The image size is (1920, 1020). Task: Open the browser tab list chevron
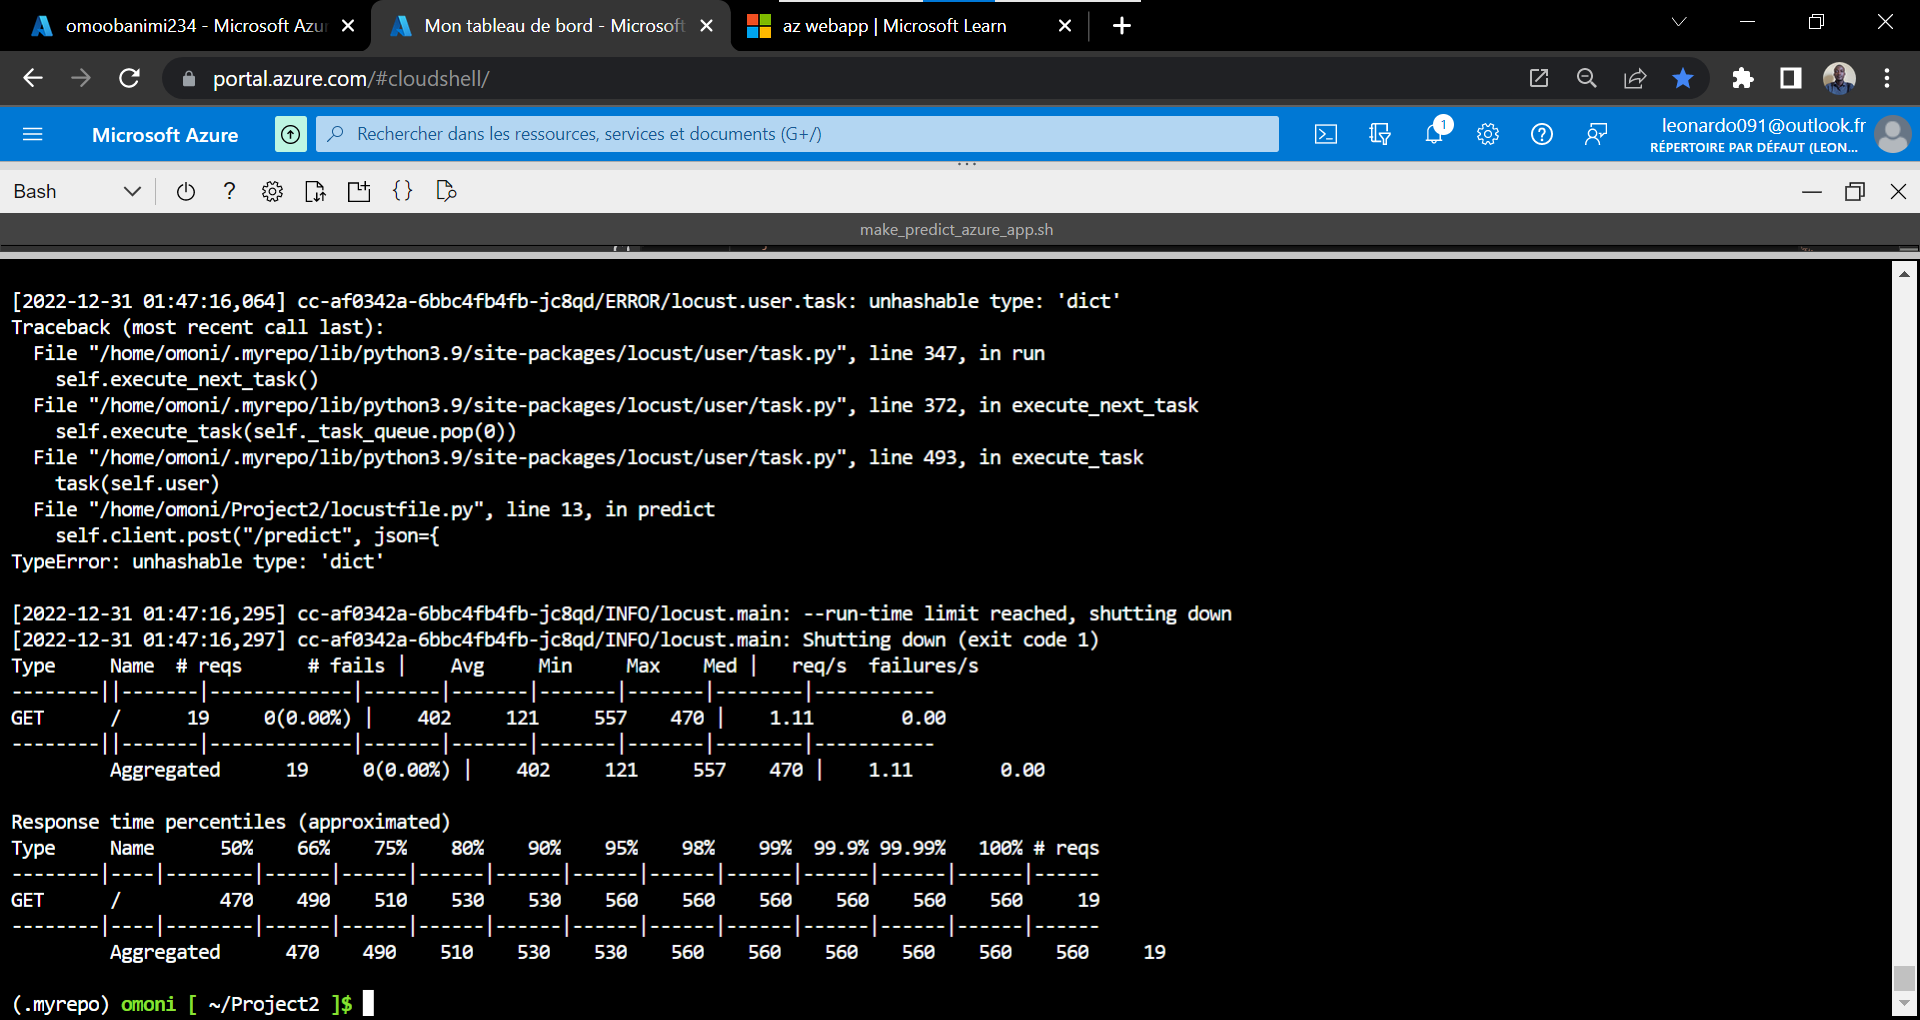click(1678, 21)
